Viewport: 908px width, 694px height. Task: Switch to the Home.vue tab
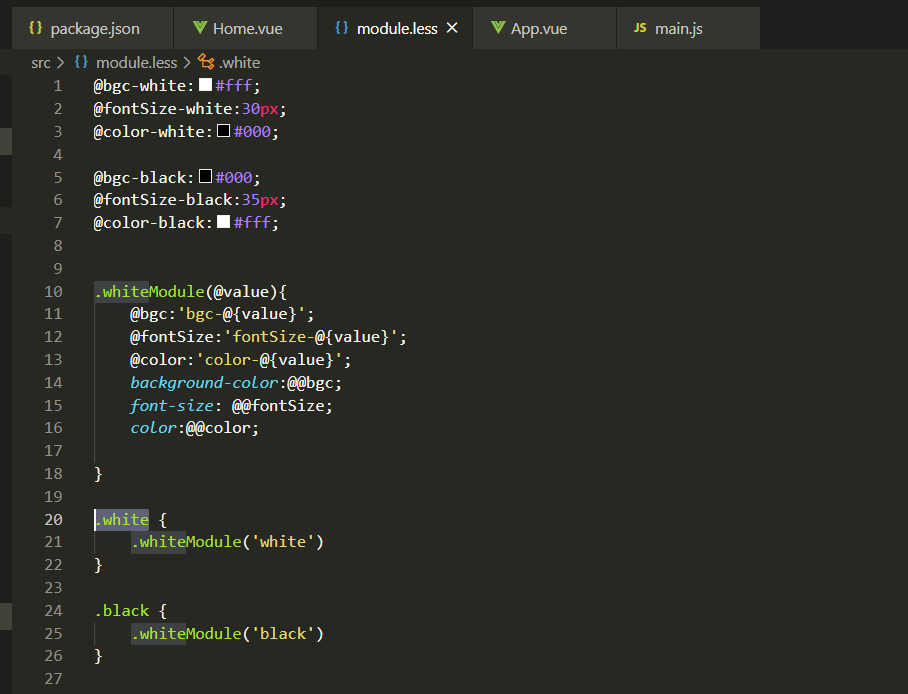pos(246,28)
